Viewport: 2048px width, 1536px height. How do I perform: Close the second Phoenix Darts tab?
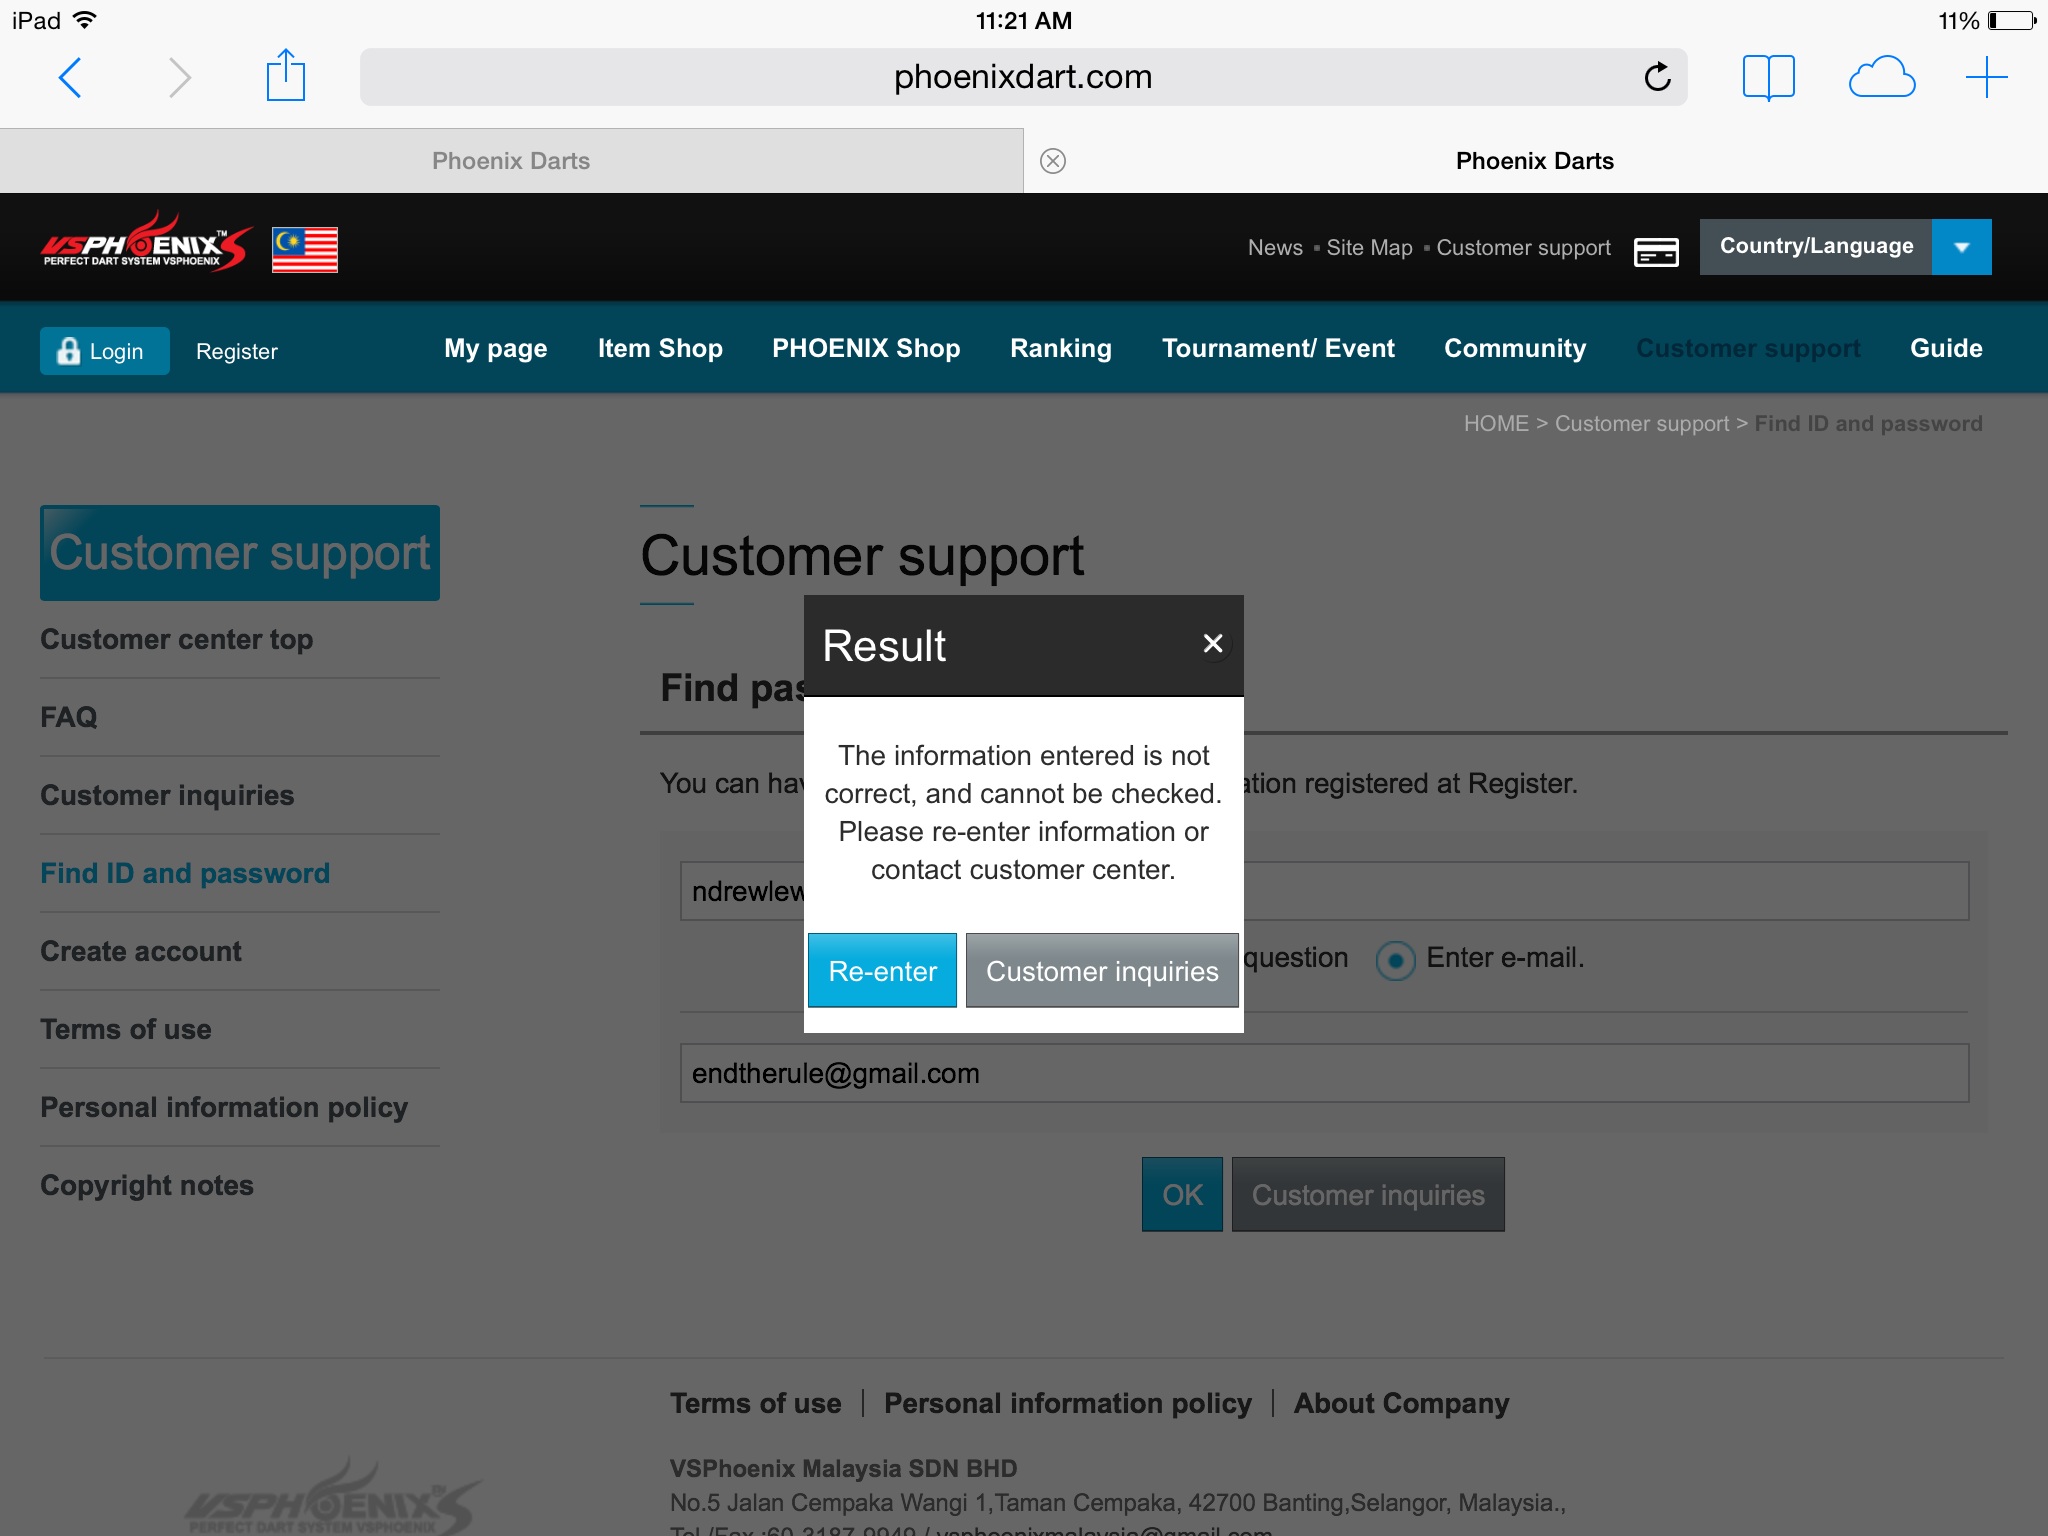click(x=1053, y=161)
